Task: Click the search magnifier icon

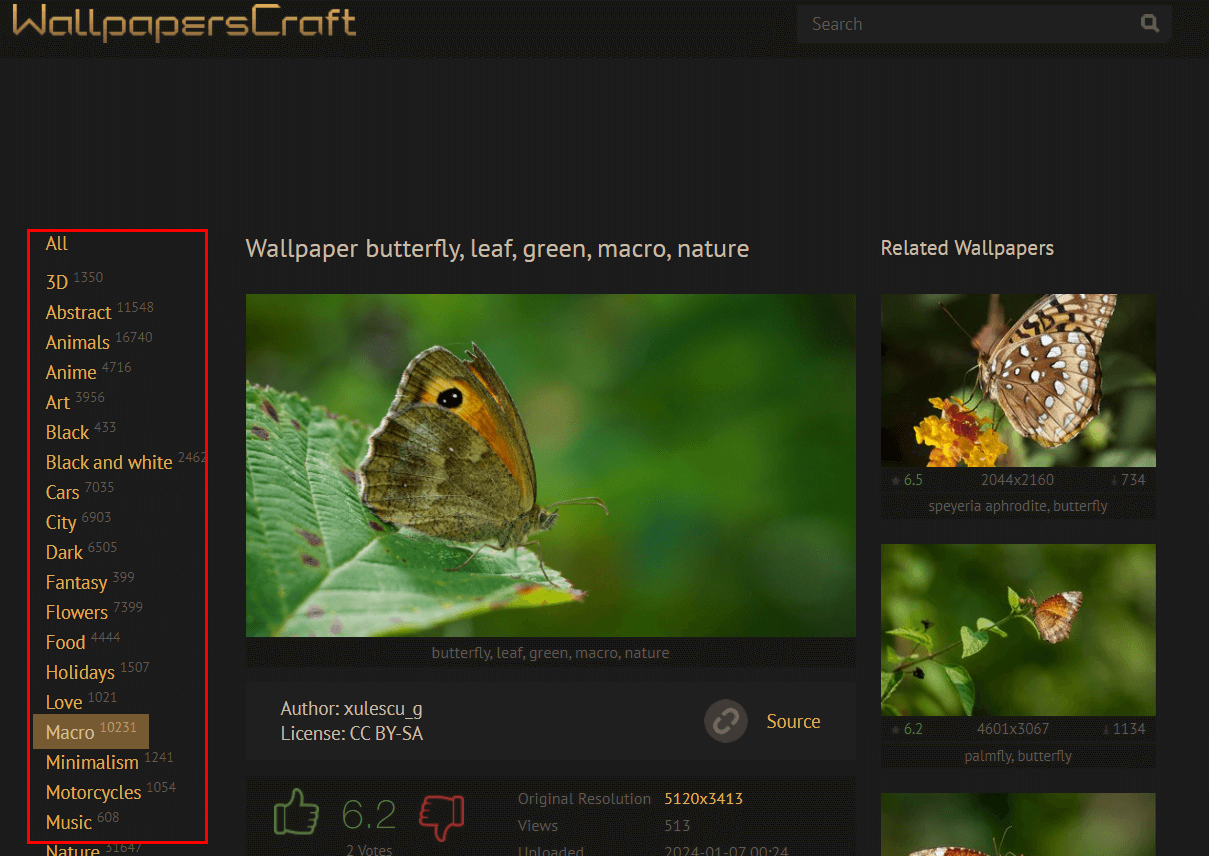Action: point(1150,24)
